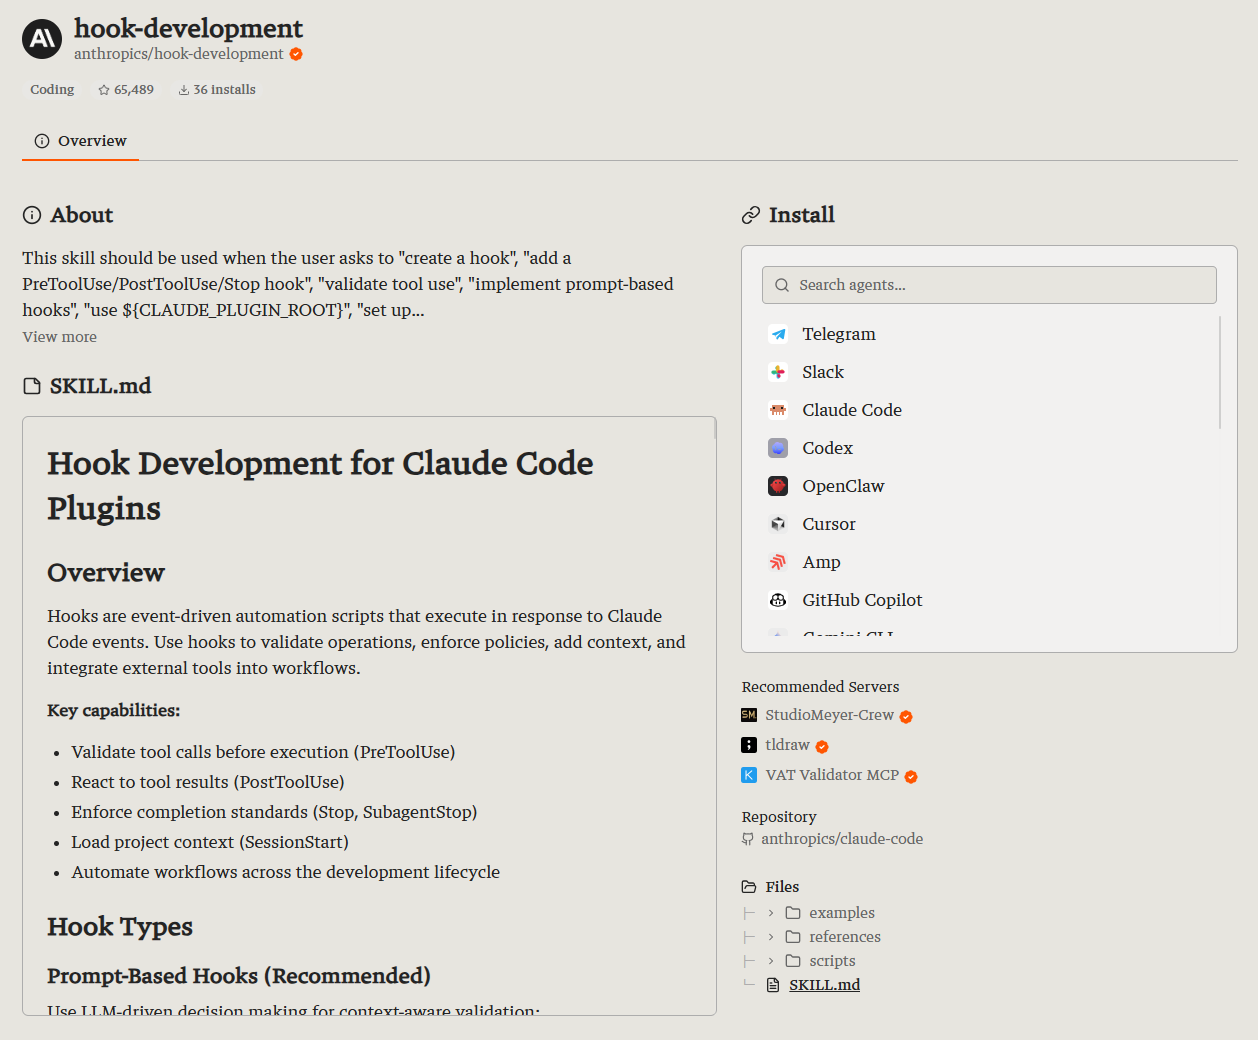Expand the scripts folder chevron
Screen dimensions: 1258x1040
[x=771, y=961]
